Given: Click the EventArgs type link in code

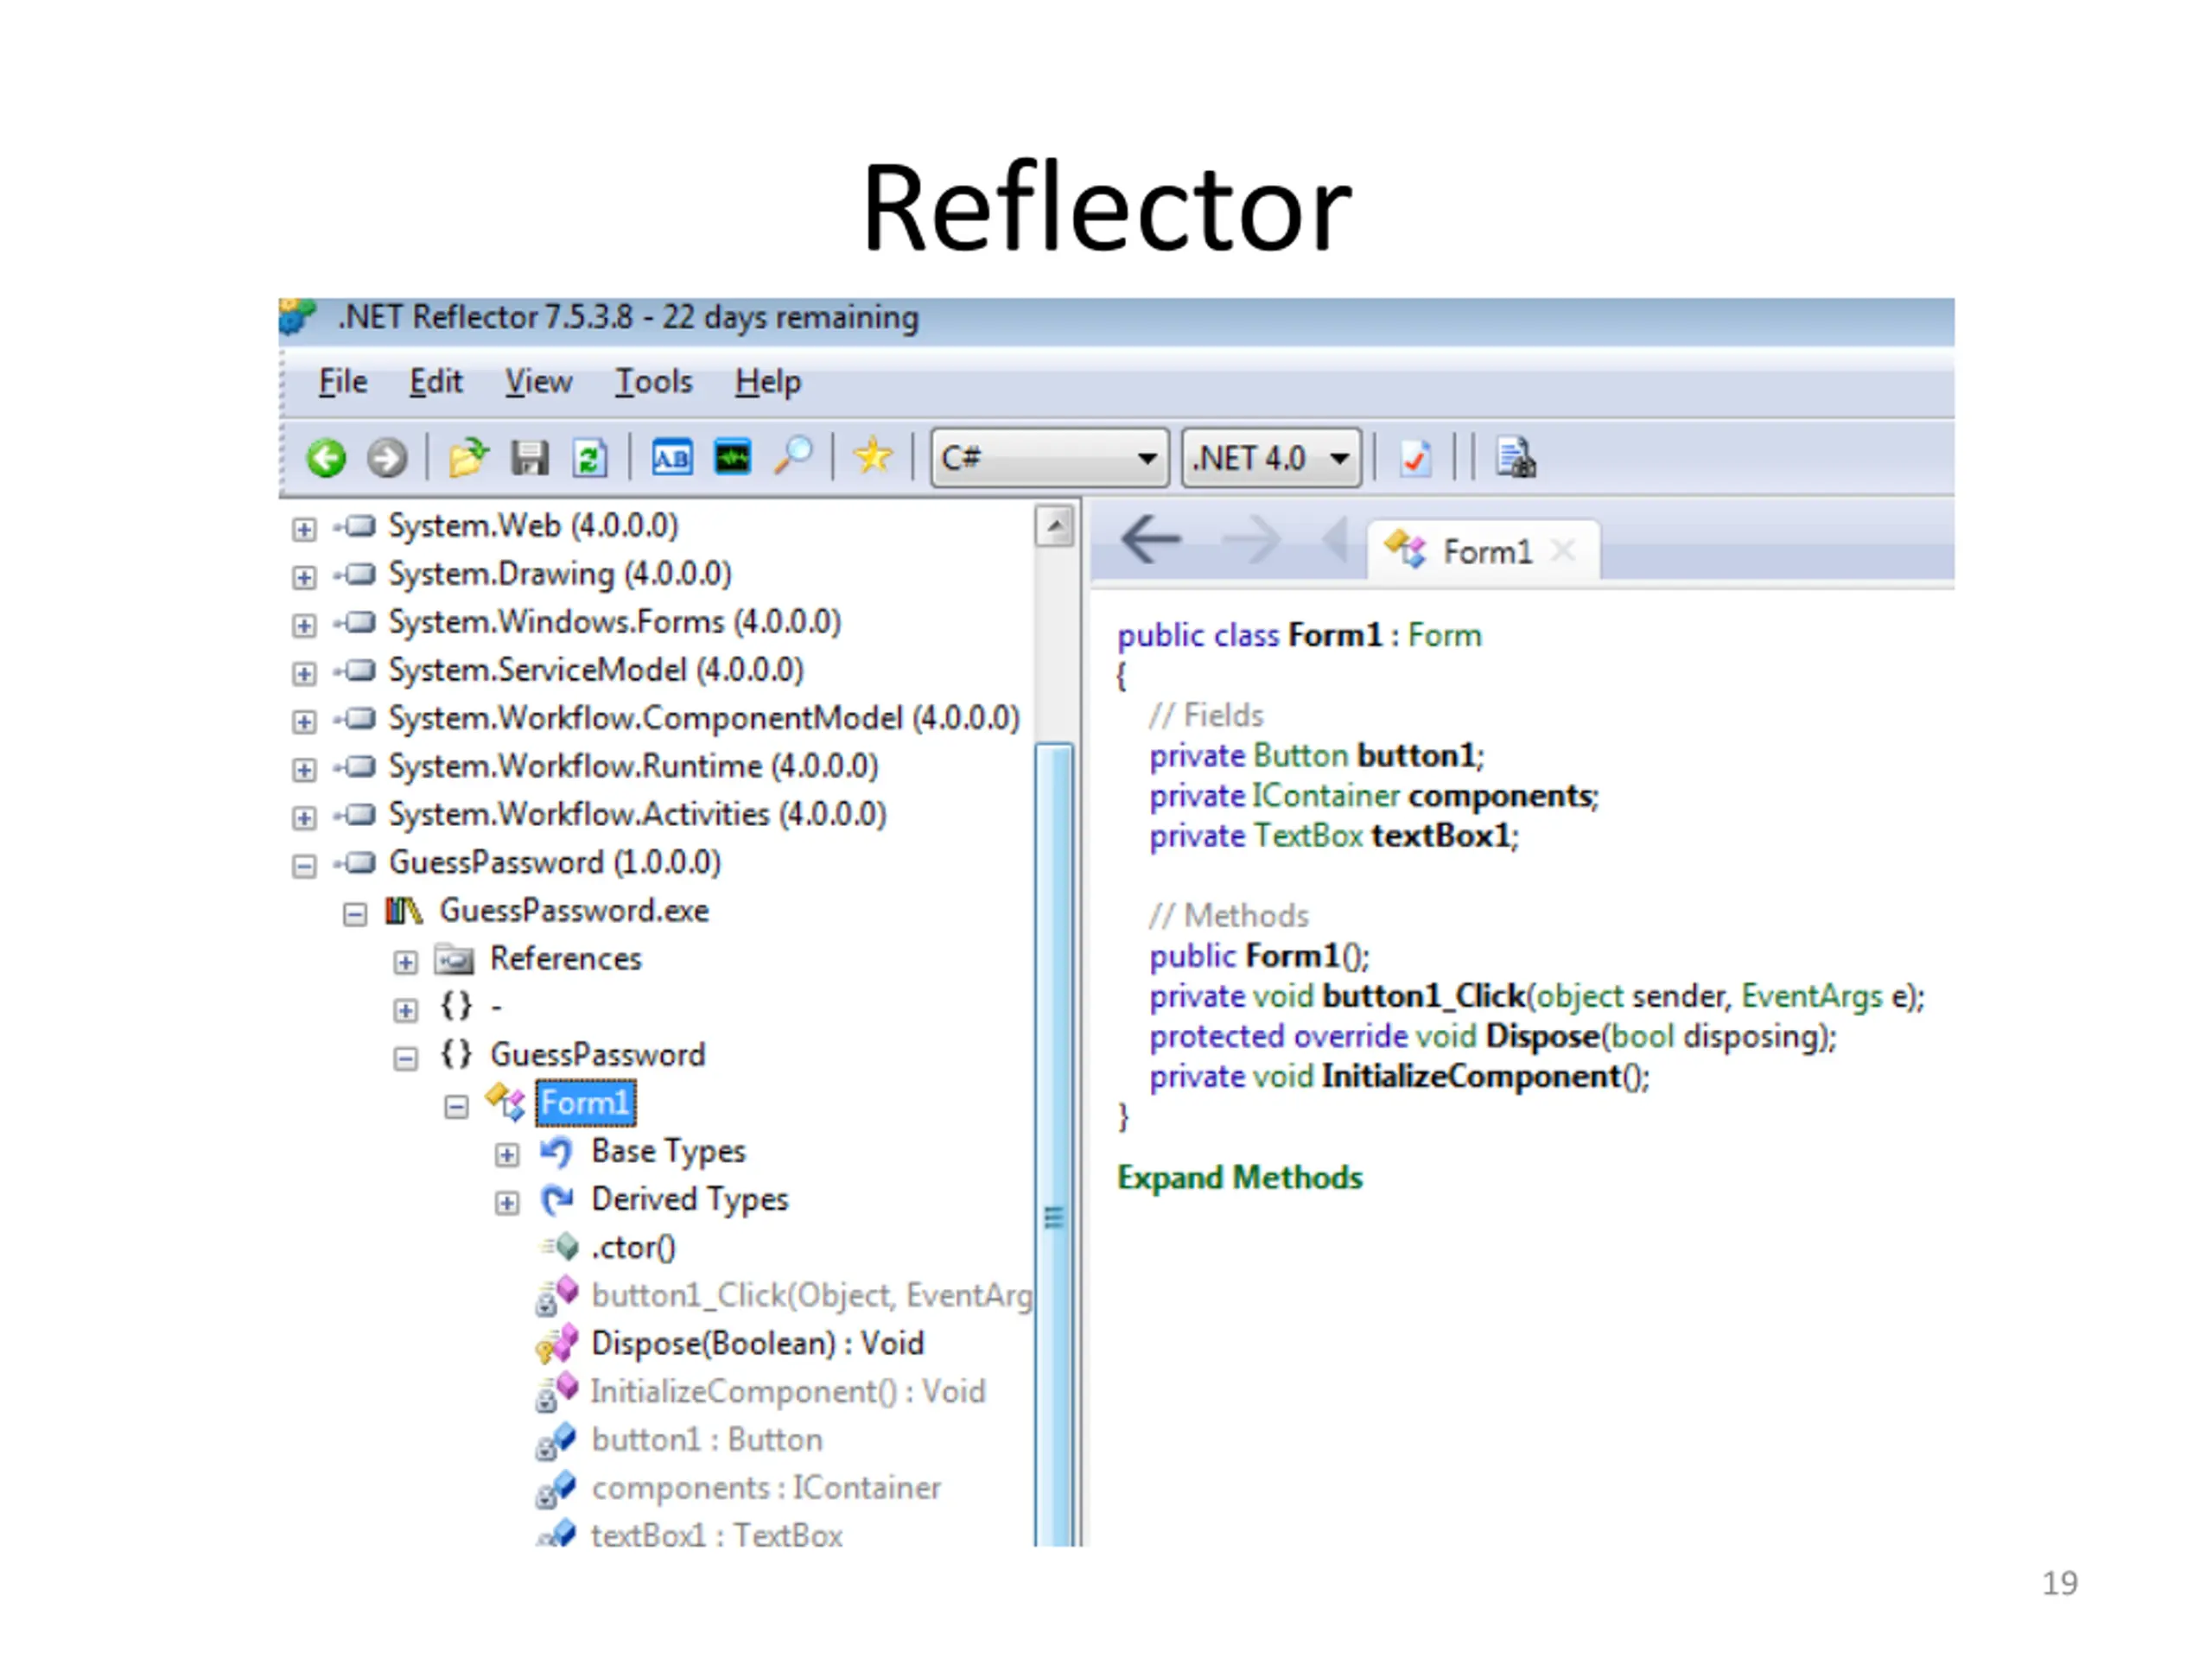Looking at the screenshot, I should 1812,997.
